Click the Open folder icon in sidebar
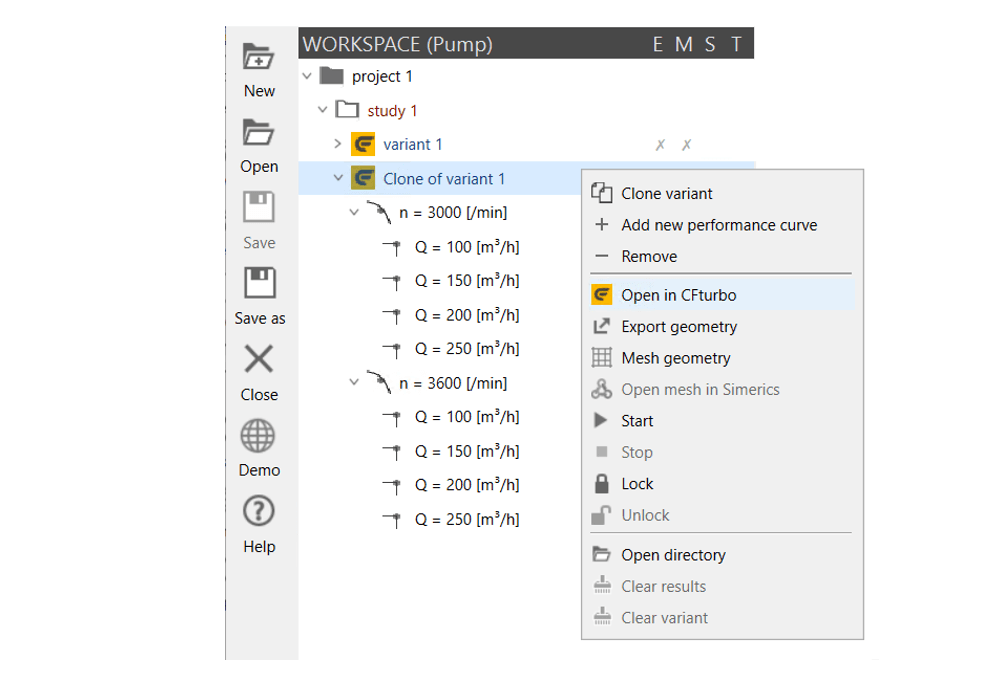990x686 pixels. 259,133
